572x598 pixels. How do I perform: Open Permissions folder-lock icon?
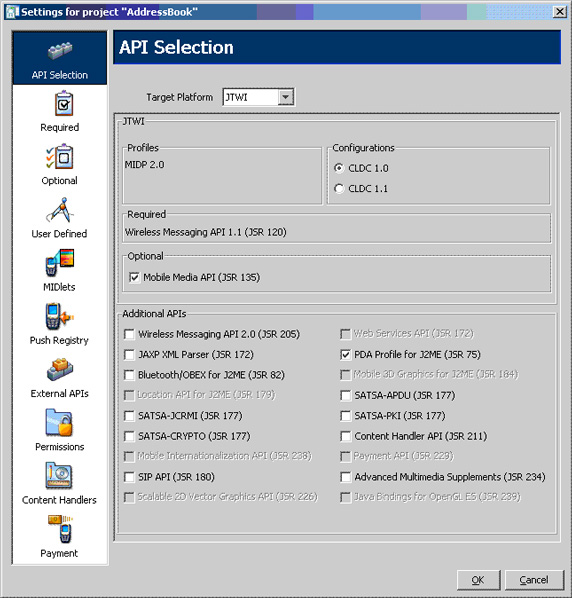[59, 423]
